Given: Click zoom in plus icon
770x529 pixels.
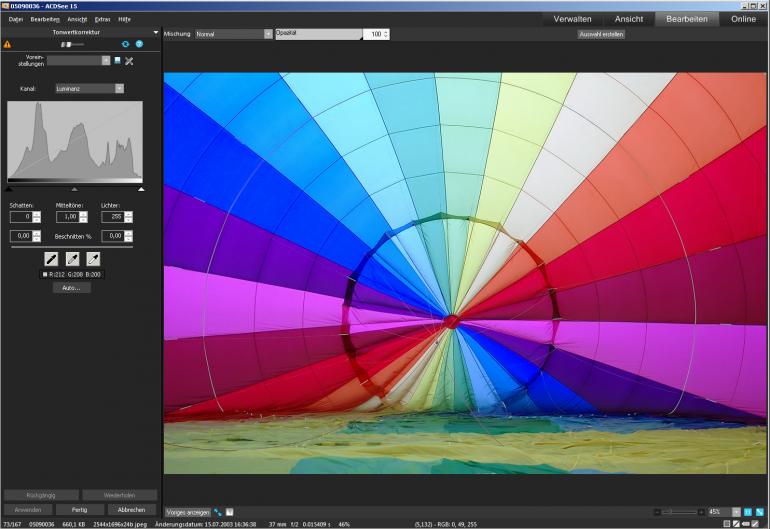Looking at the screenshot, I should [x=701, y=512].
